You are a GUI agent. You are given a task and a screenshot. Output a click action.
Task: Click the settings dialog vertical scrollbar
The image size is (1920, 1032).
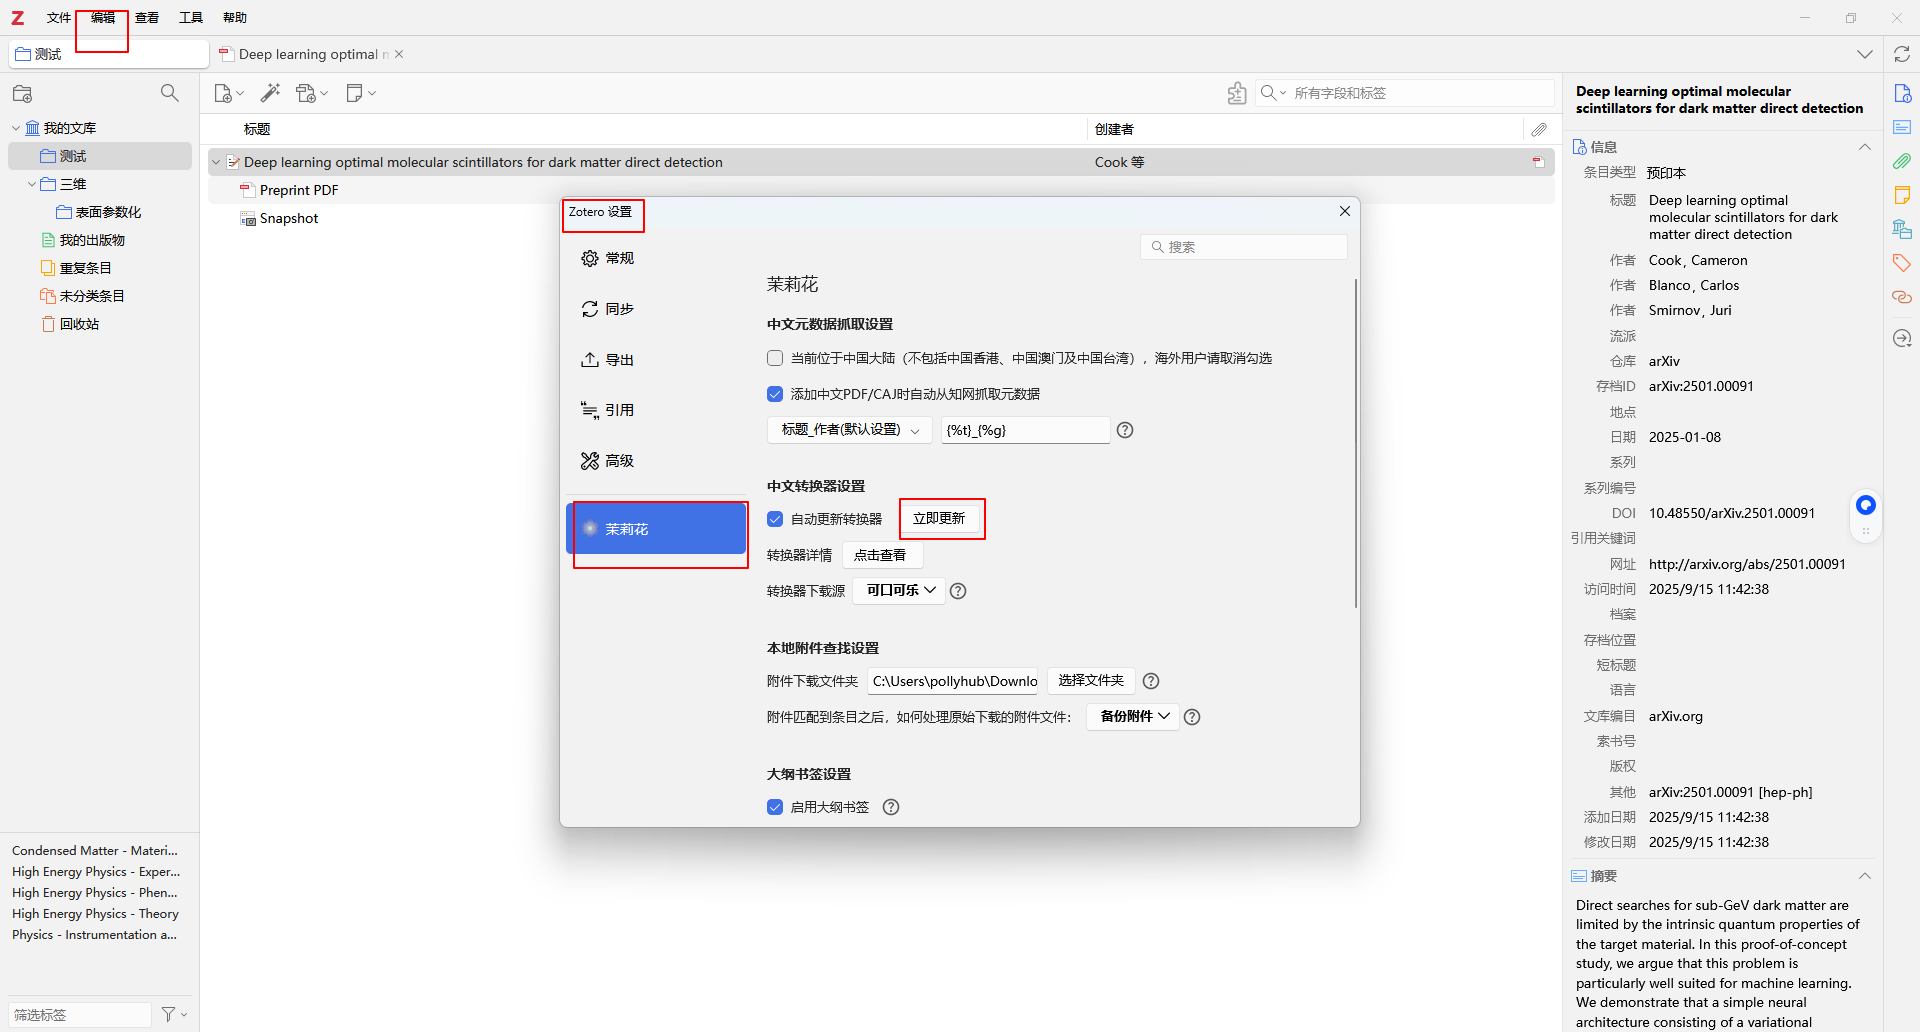point(1356,443)
